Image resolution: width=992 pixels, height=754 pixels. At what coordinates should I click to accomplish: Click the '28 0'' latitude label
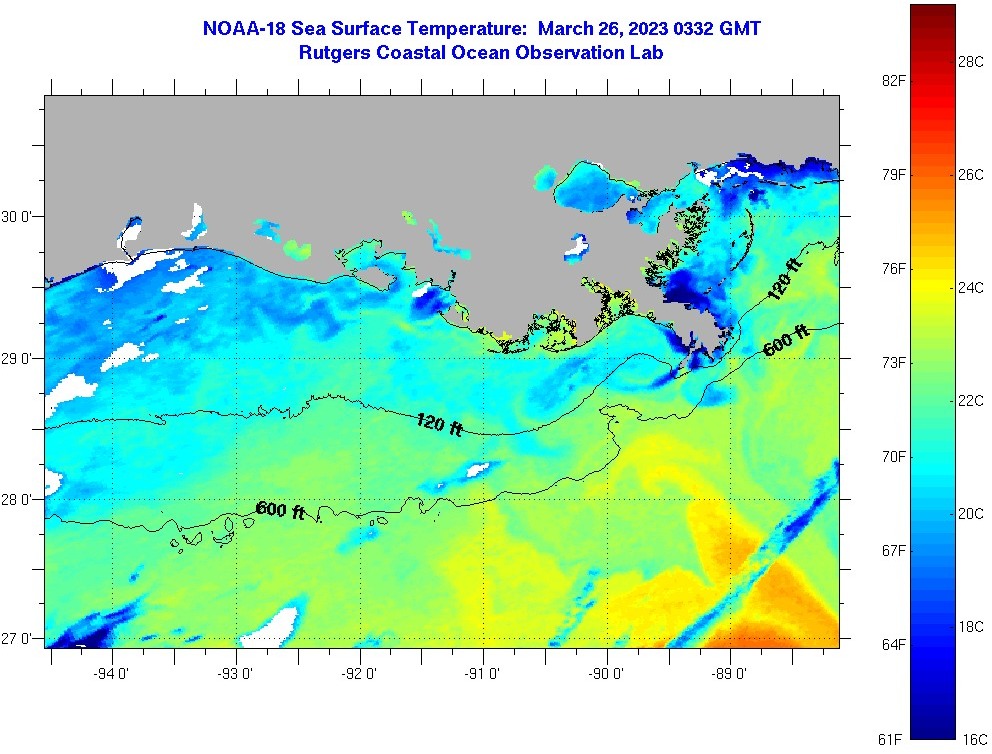click(x=15, y=500)
